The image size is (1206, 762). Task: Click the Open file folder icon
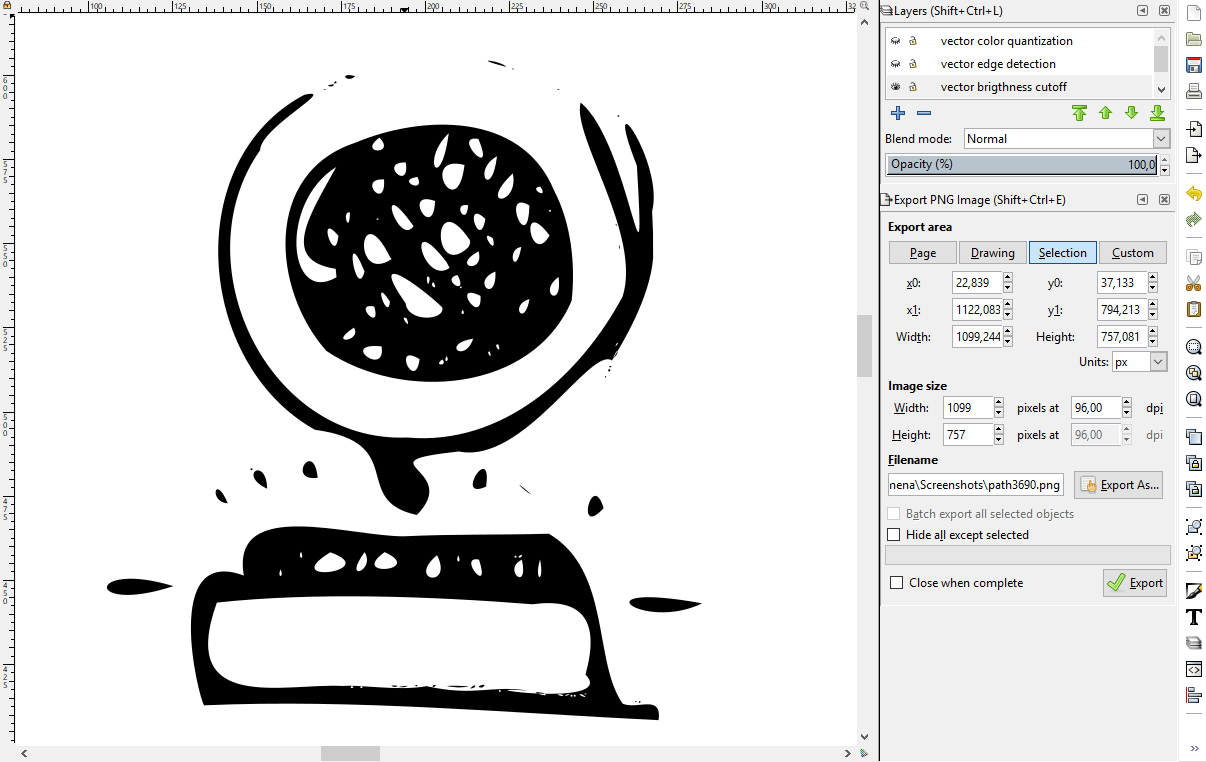tap(1193, 39)
